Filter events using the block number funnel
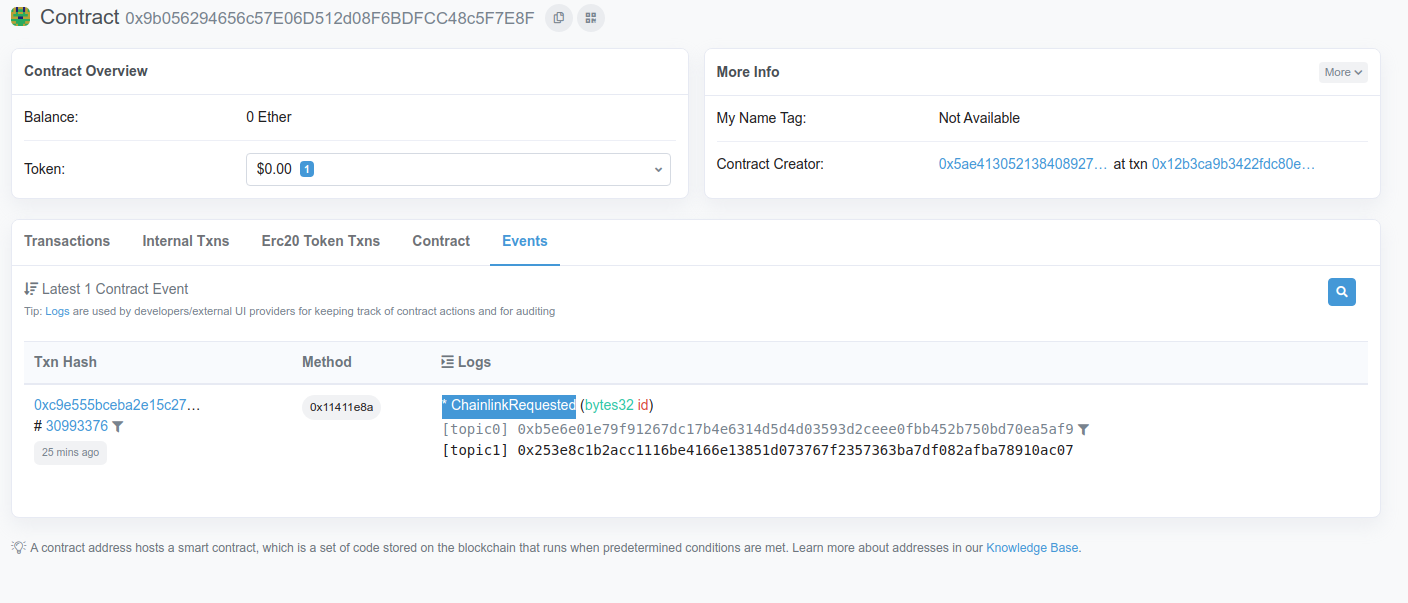The width and height of the screenshot is (1408, 603). coord(117,425)
